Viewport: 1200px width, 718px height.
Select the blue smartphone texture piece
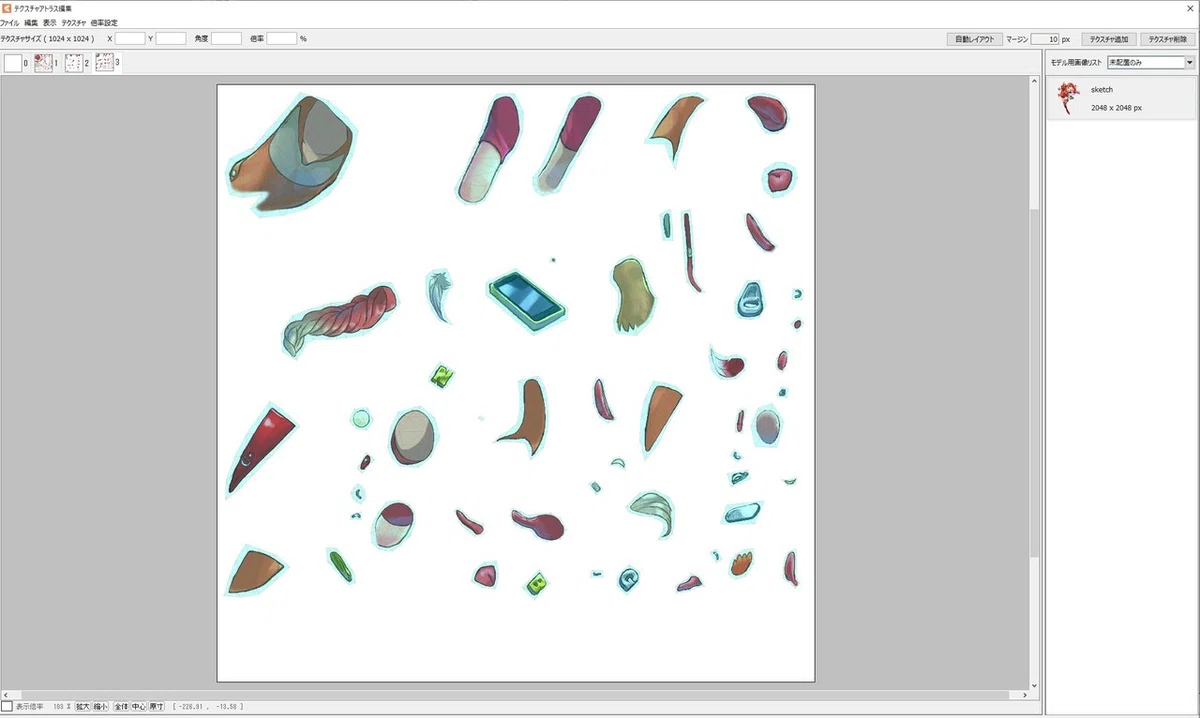click(x=528, y=299)
